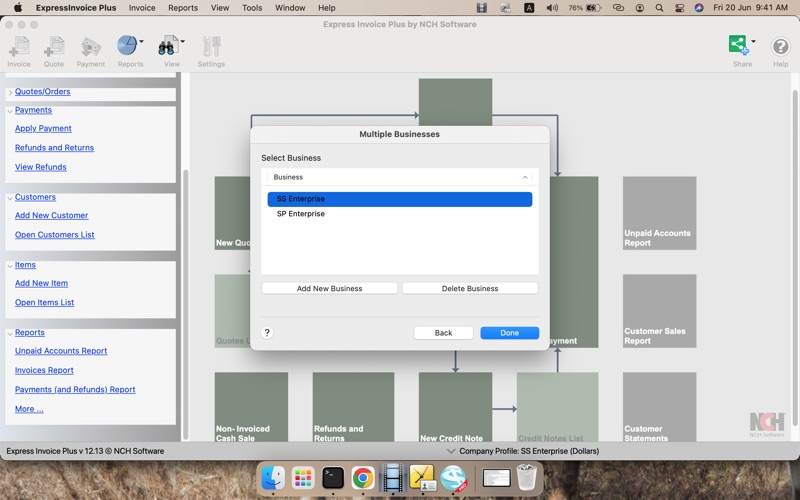Open Spotlight search in menu bar
This screenshot has height=500, width=800.
(659, 8)
